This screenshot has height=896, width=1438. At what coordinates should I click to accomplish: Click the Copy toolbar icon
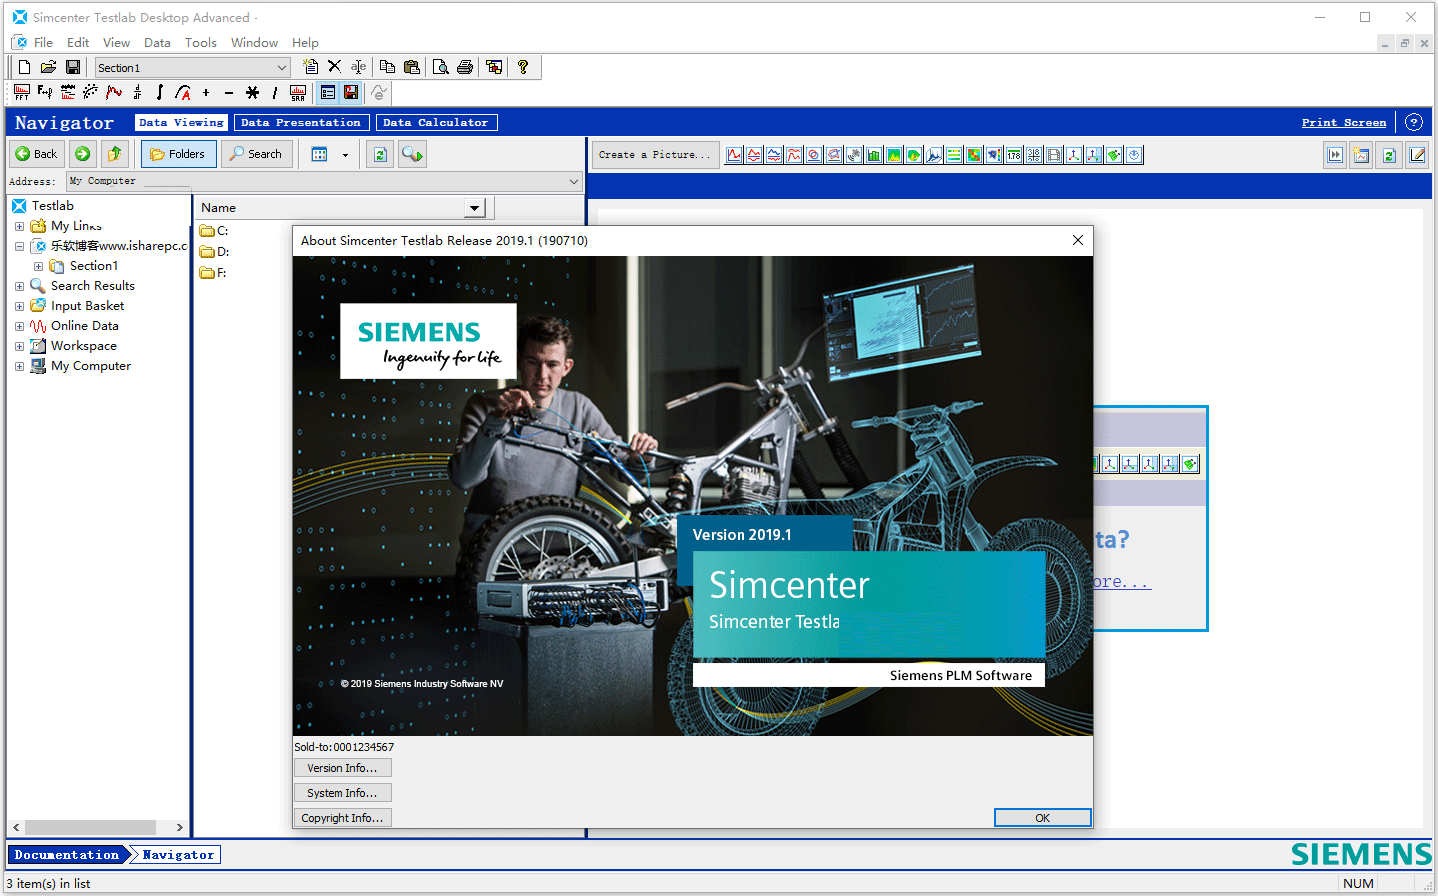(387, 67)
